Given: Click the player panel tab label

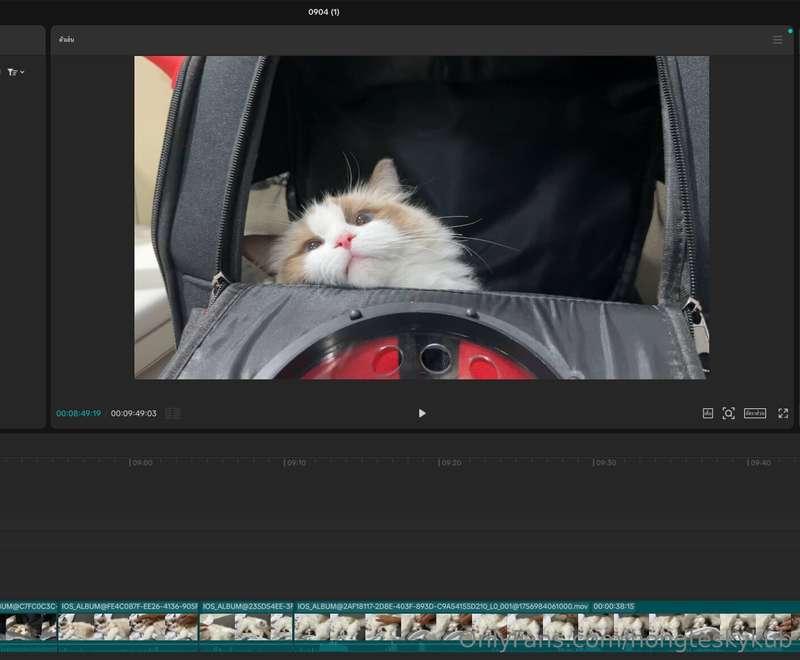Looking at the screenshot, I should coord(66,40).
